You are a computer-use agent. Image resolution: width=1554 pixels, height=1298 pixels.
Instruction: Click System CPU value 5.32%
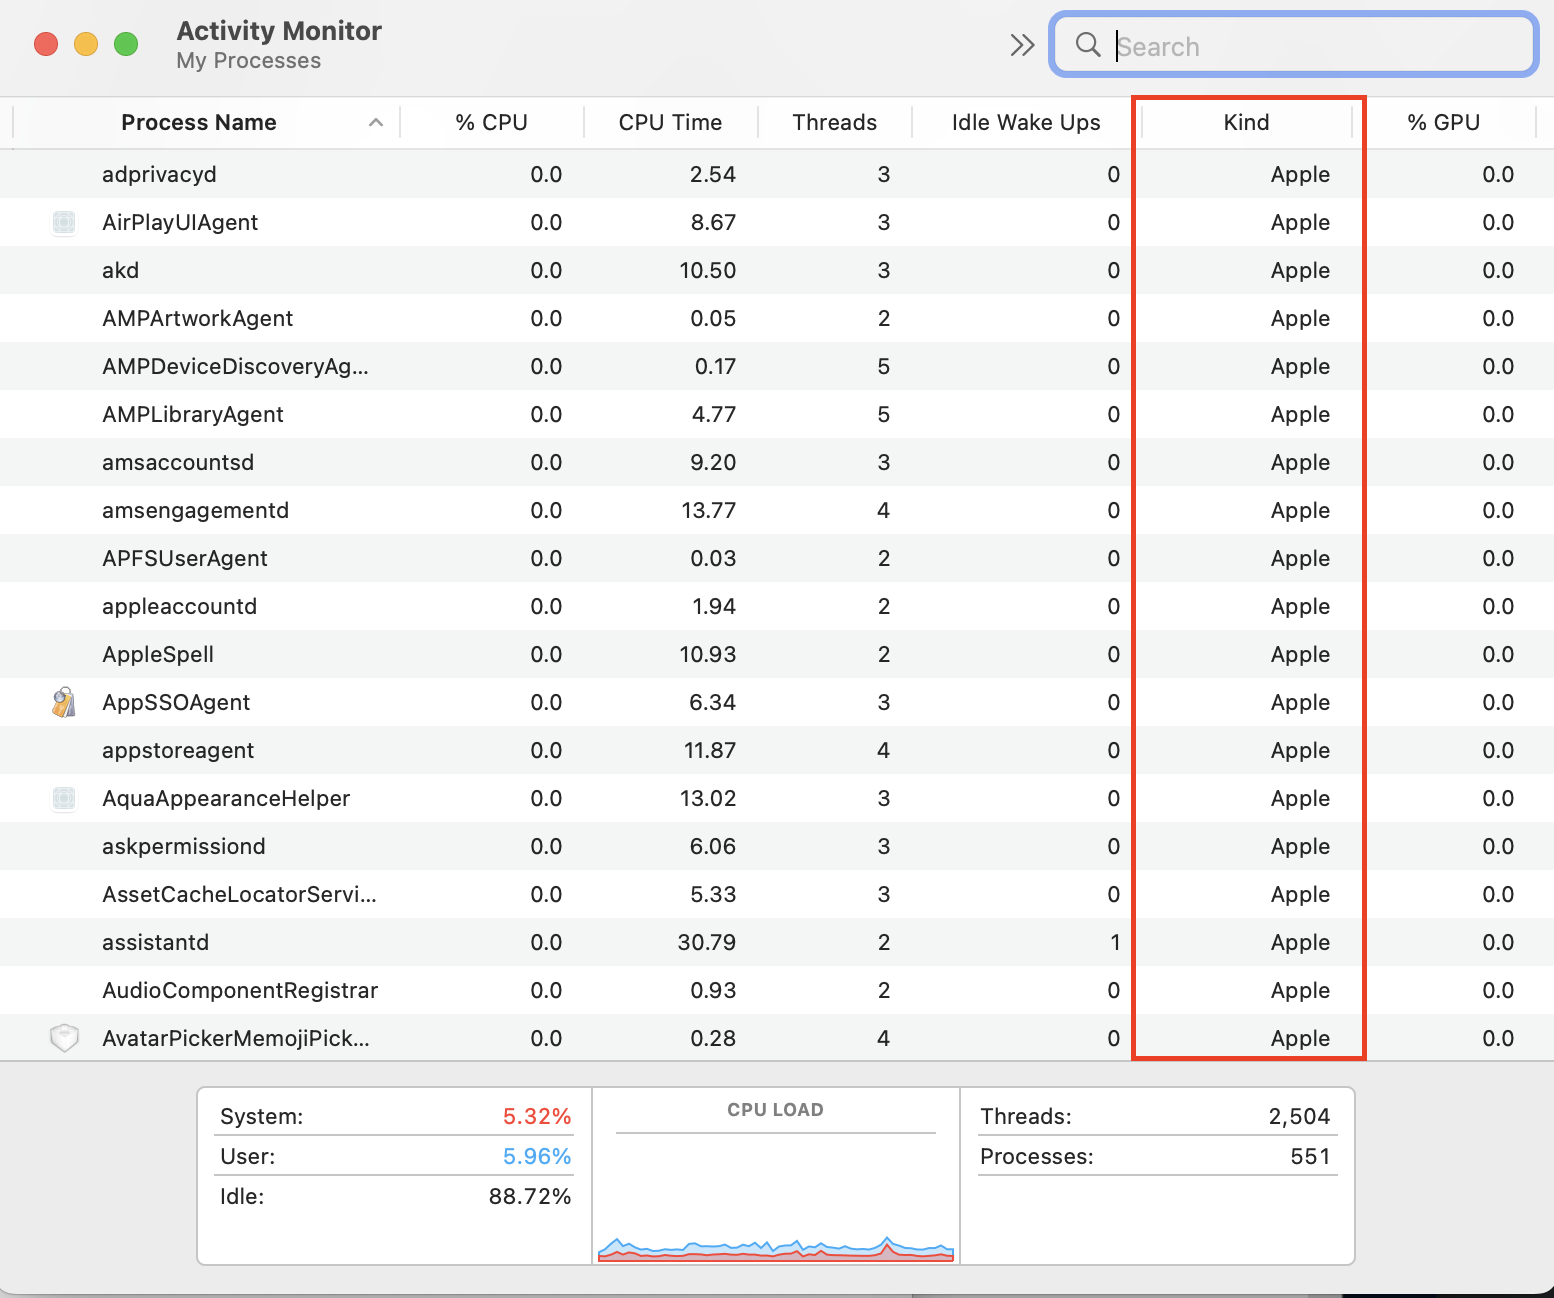pyautogui.click(x=537, y=1116)
